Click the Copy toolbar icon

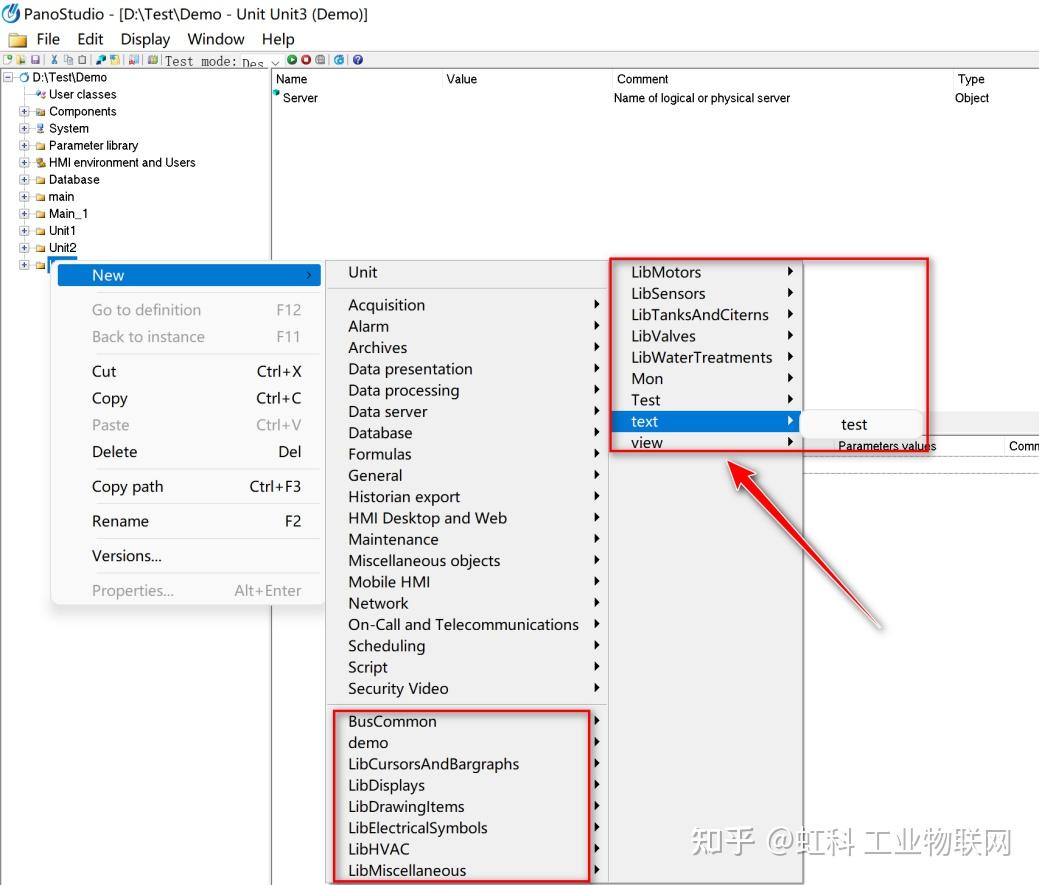(66, 59)
